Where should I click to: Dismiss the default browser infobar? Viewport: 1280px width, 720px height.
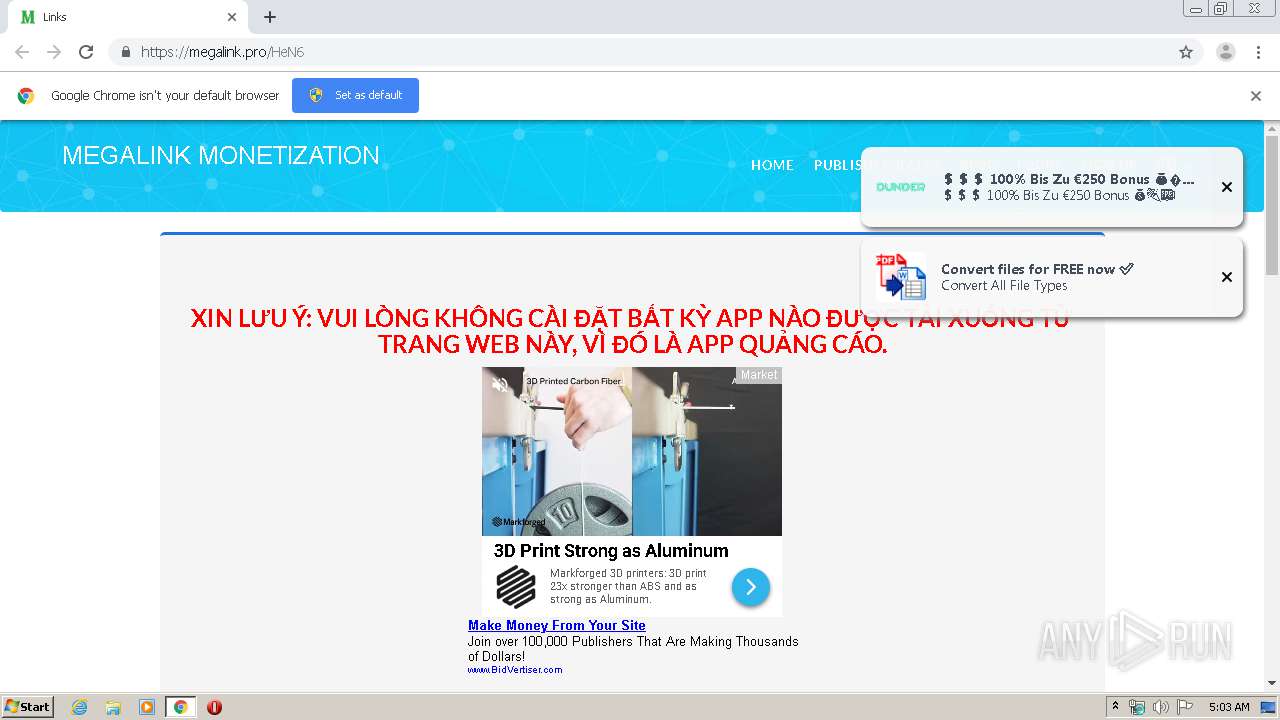point(1256,96)
